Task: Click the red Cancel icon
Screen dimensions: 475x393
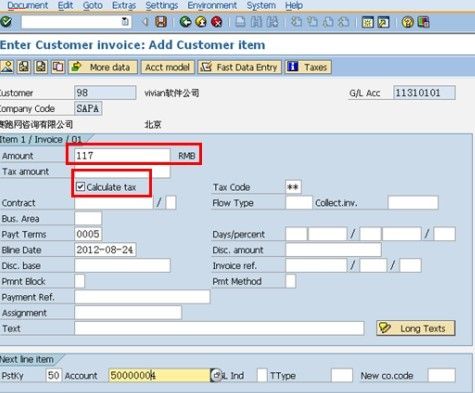Action: point(217,22)
